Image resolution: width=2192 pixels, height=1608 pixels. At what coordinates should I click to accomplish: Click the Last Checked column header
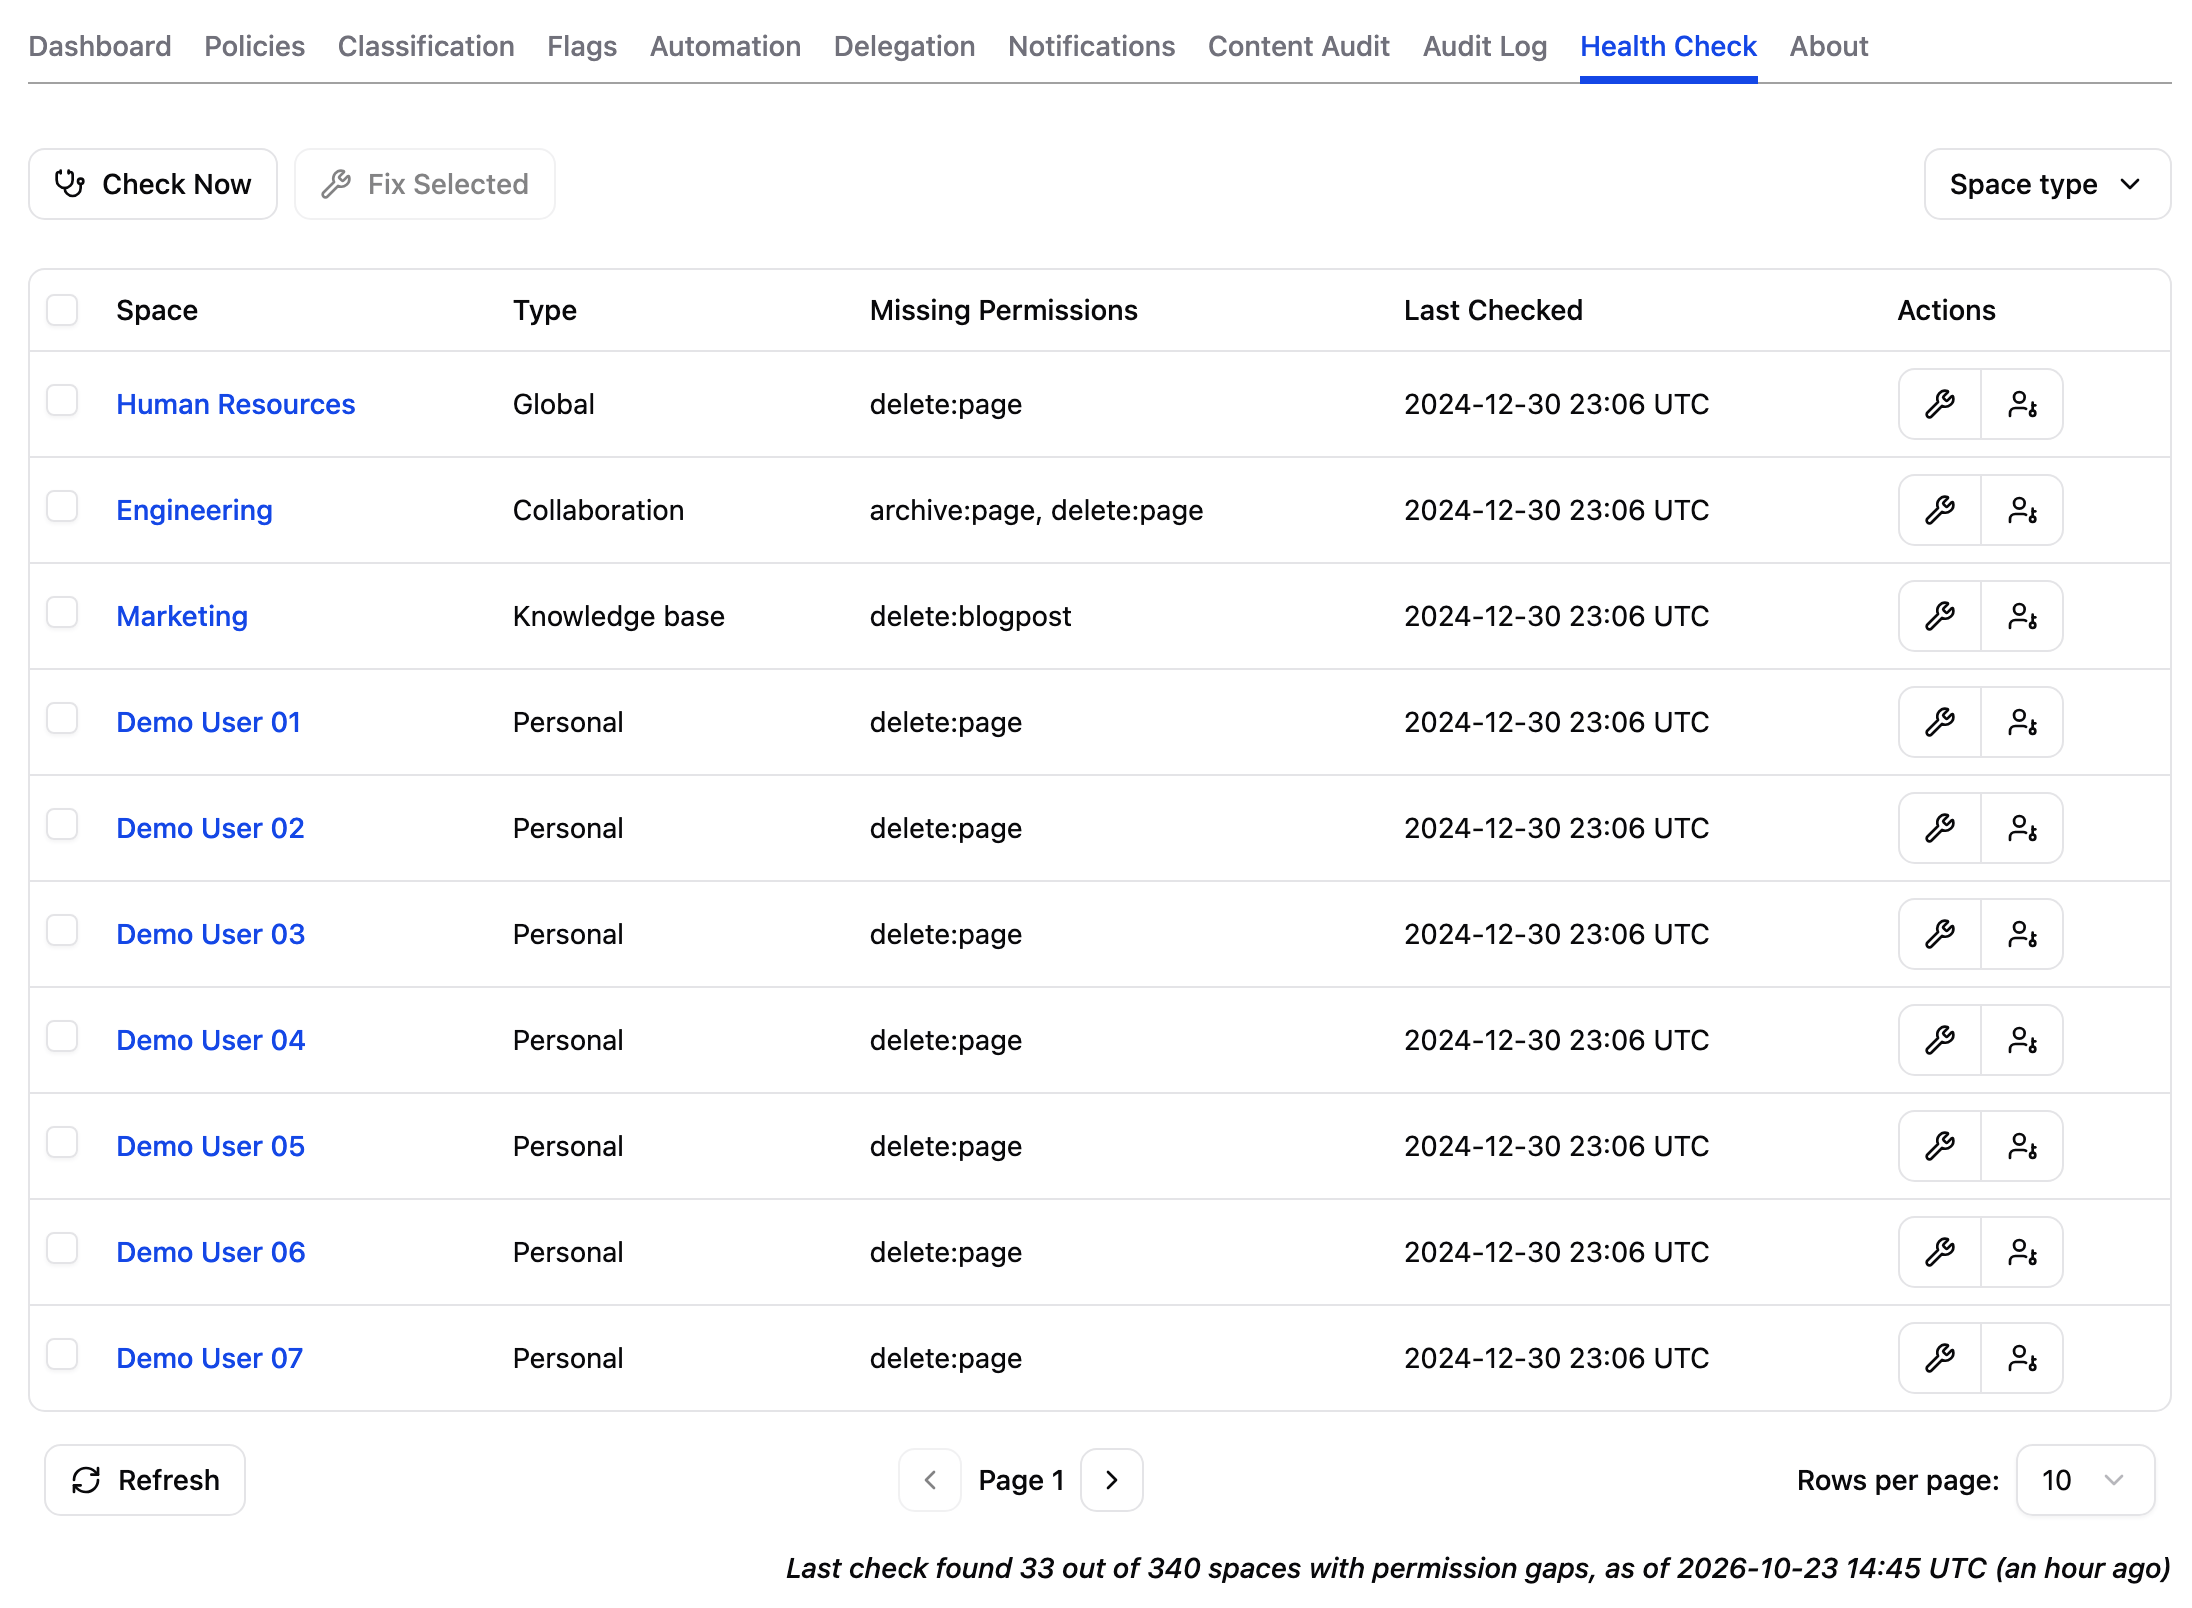point(1493,310)
